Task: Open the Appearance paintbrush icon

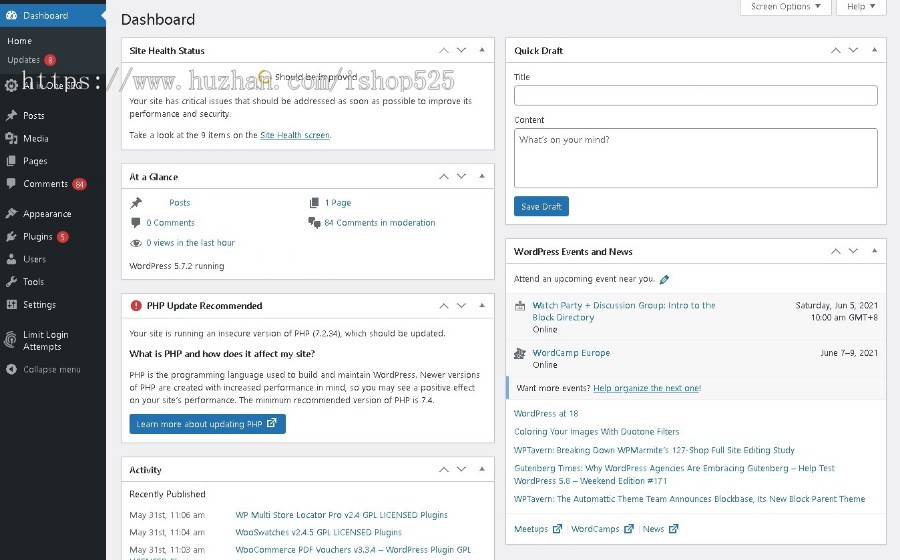Action: [x=11, y=213]
